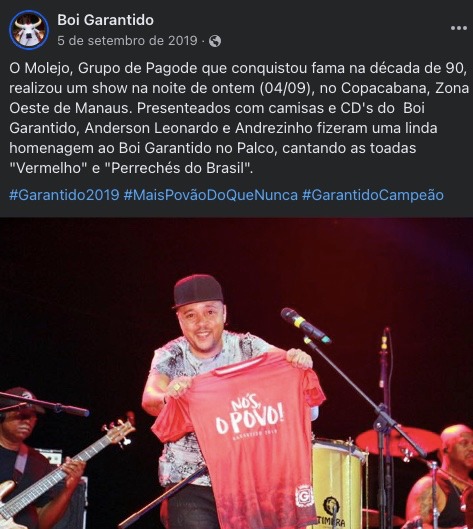Image resolution: width=473 pixels, height=529 pixels.
Task: Click "Perrechés do Brasil" in the post text
Action: click(x=177, y=168)
